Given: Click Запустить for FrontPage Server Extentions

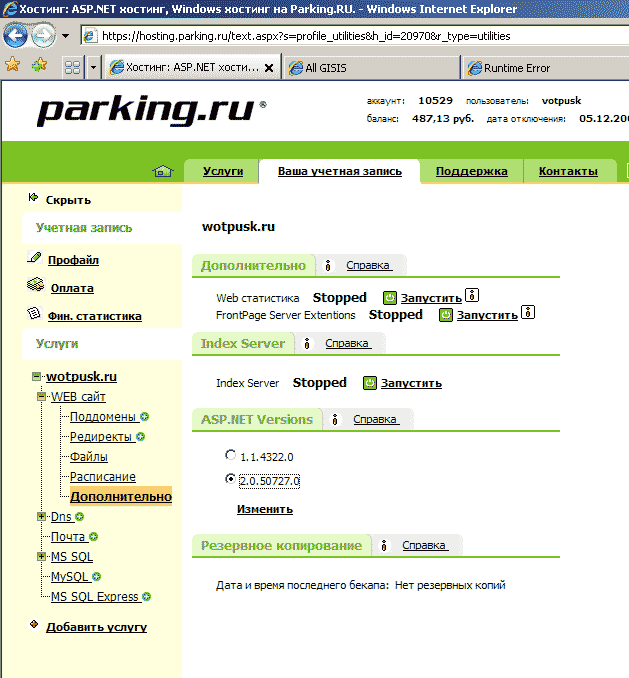Looking at the screenshot, I should pos(487,315).
